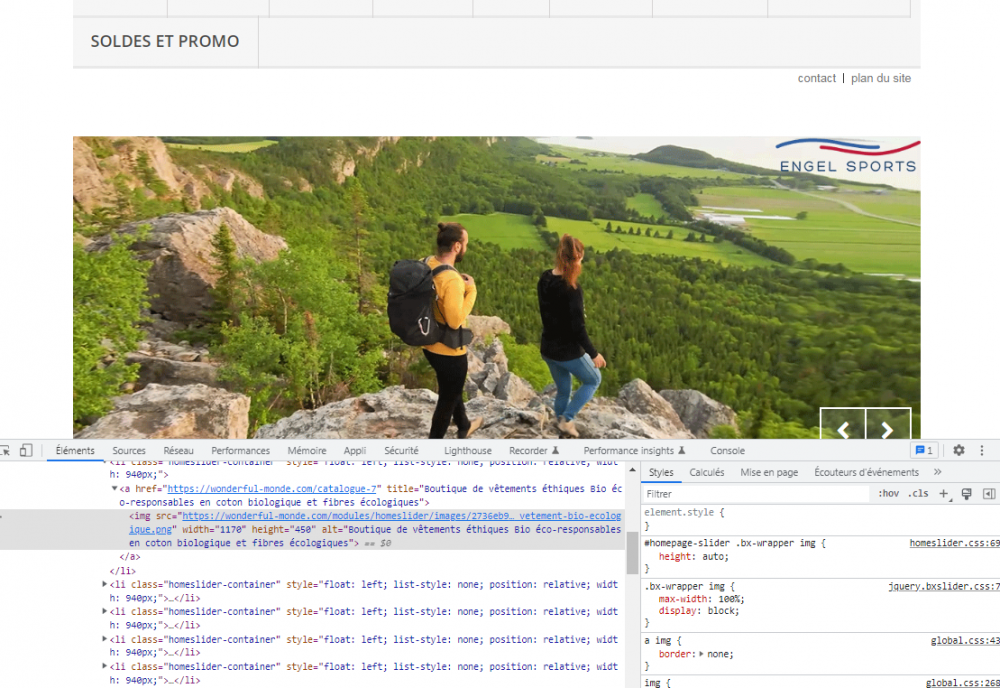The width and height of the screenshot is (1000, 688).
Task: Go to the Mémoire tab
Action: point(306,450)
